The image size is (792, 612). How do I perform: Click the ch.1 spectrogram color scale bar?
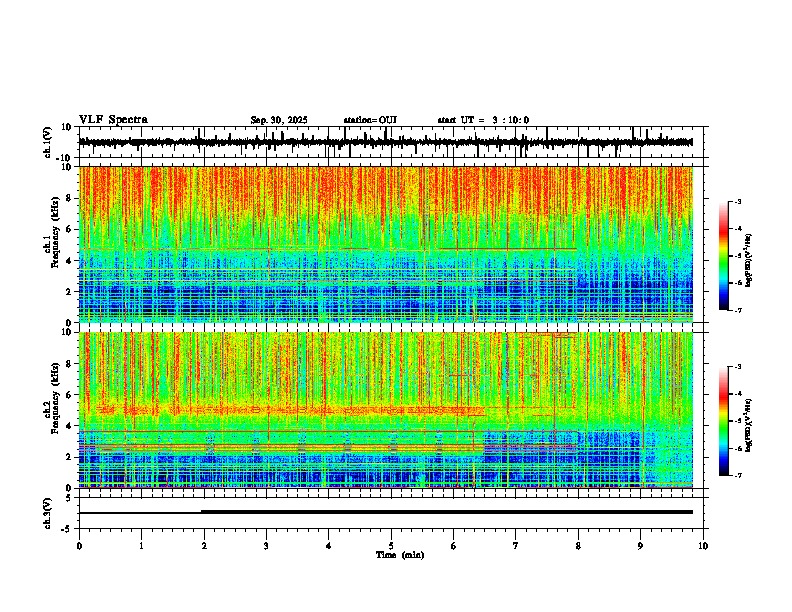(x=724, y=256)
